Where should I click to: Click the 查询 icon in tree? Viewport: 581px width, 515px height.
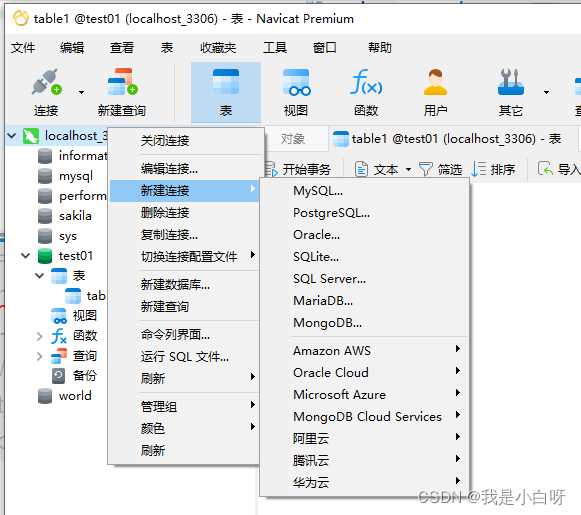[59, 356]
